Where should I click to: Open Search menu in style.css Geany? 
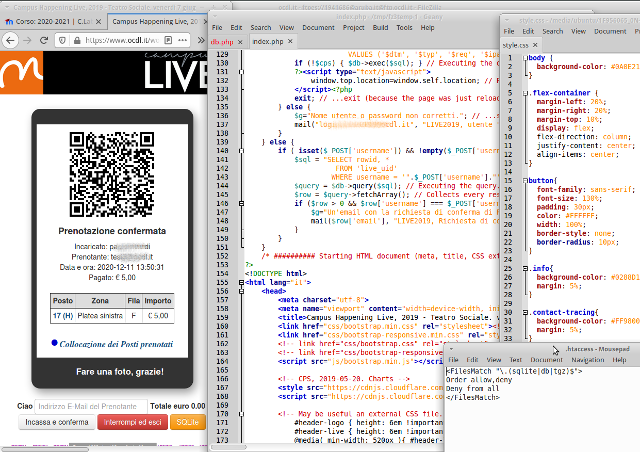tap(553, 31)
